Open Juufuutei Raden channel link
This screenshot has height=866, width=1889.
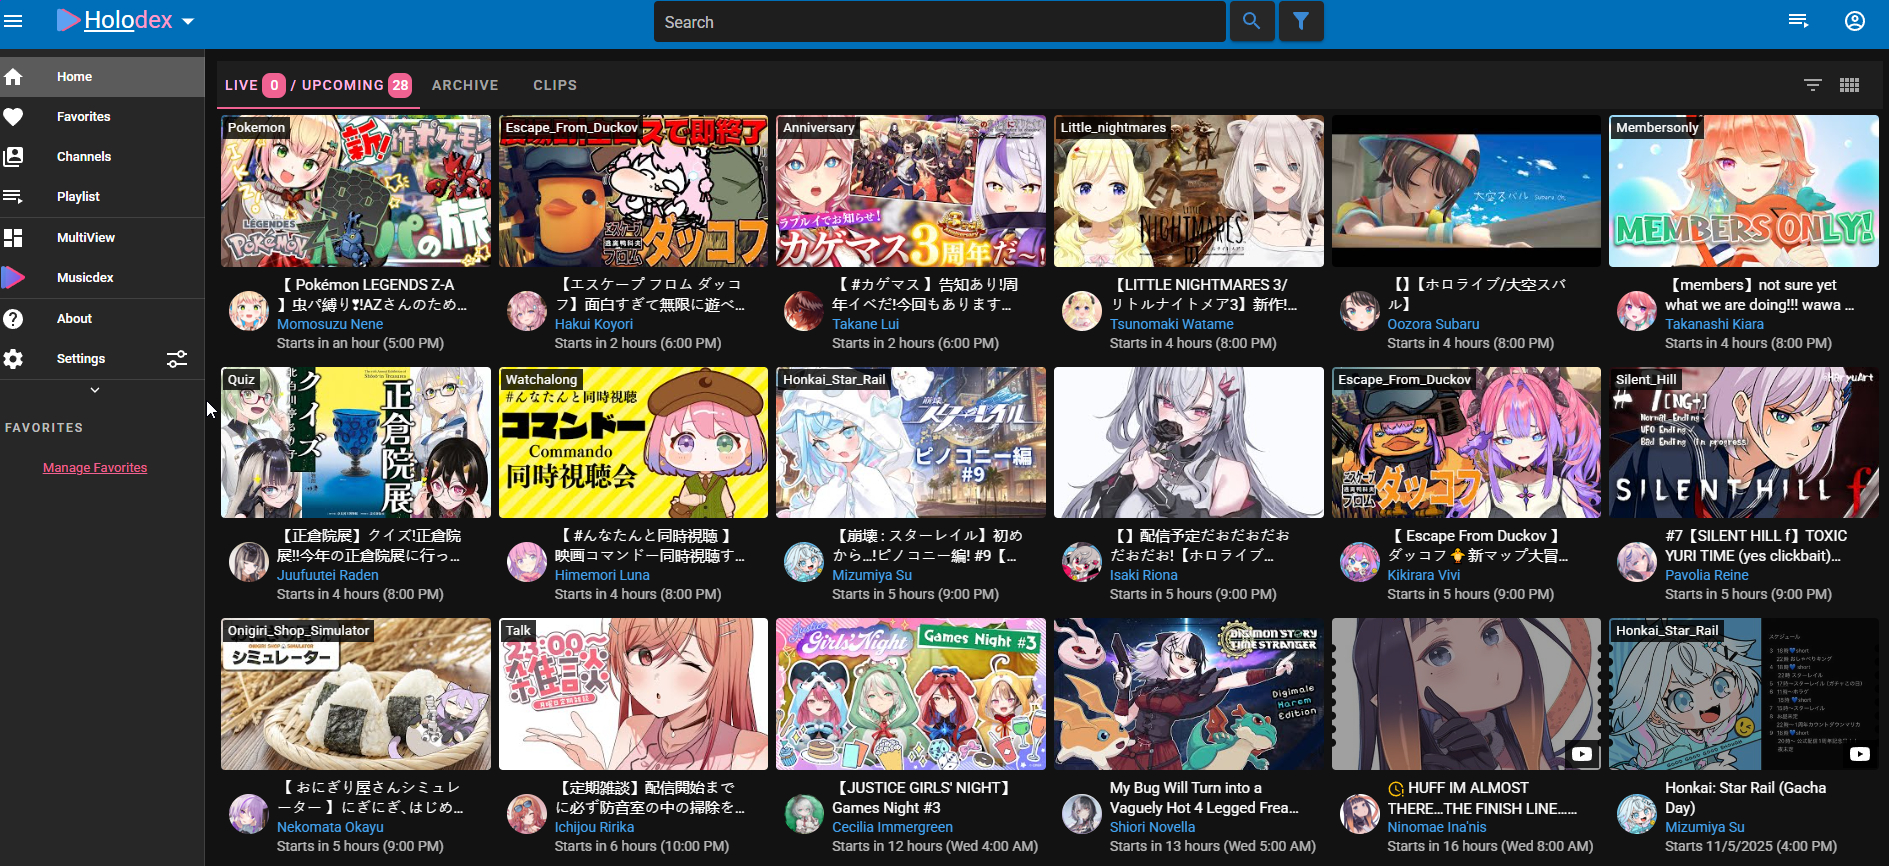point(328,575)
